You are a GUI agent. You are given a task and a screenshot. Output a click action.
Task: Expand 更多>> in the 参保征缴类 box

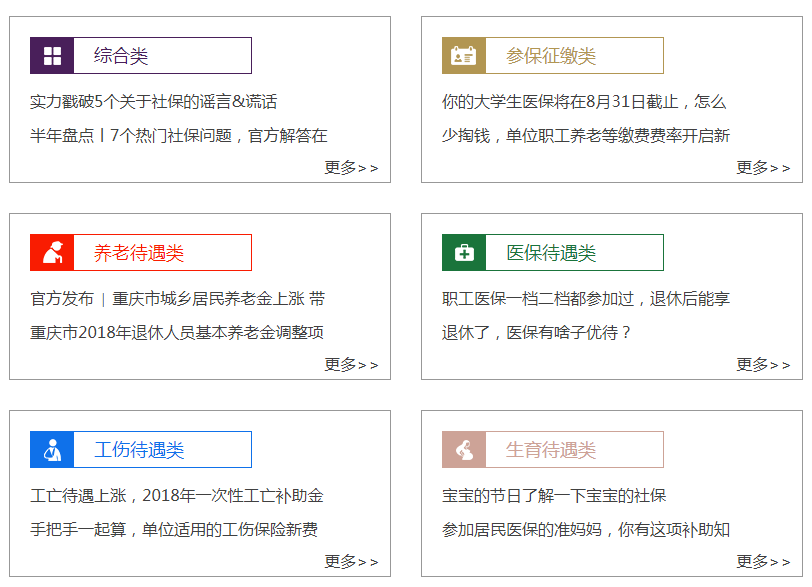coord(763,168)
